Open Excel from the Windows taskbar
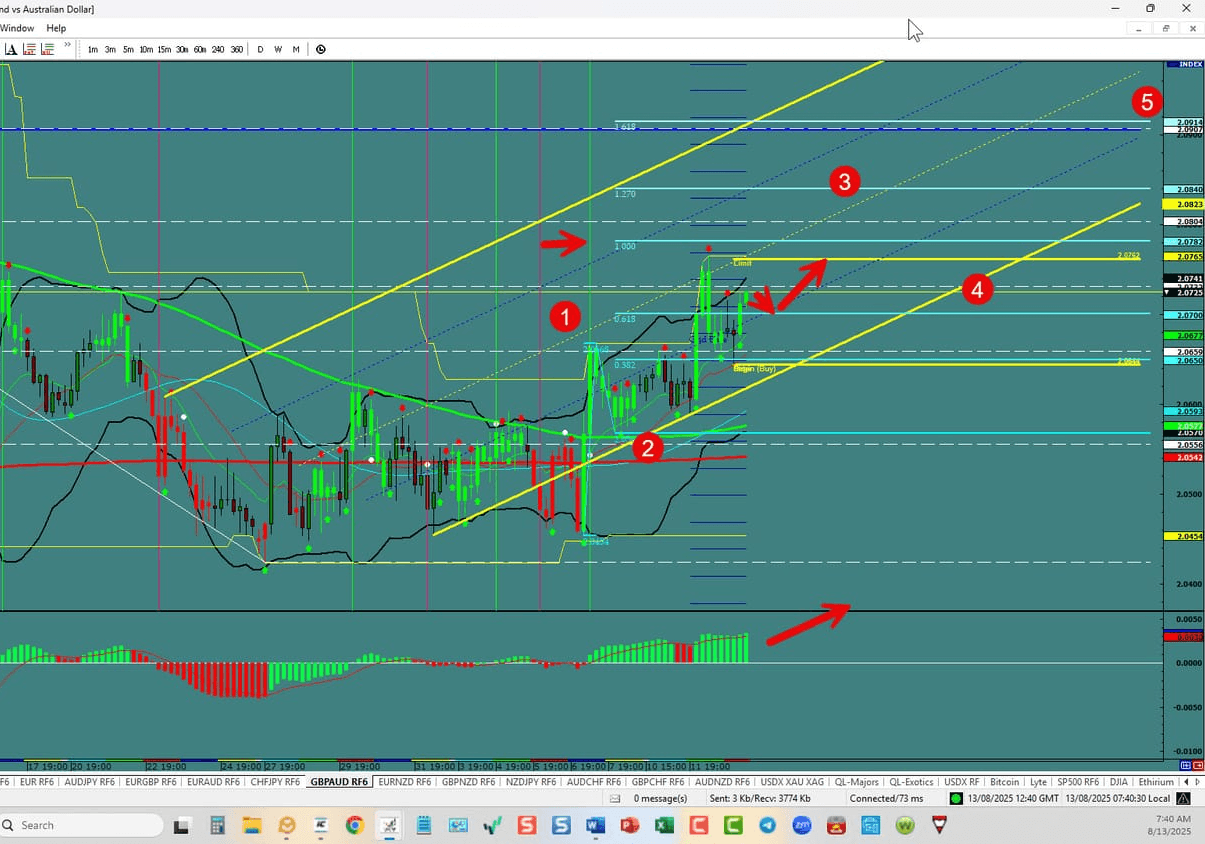 click(664, 825)
